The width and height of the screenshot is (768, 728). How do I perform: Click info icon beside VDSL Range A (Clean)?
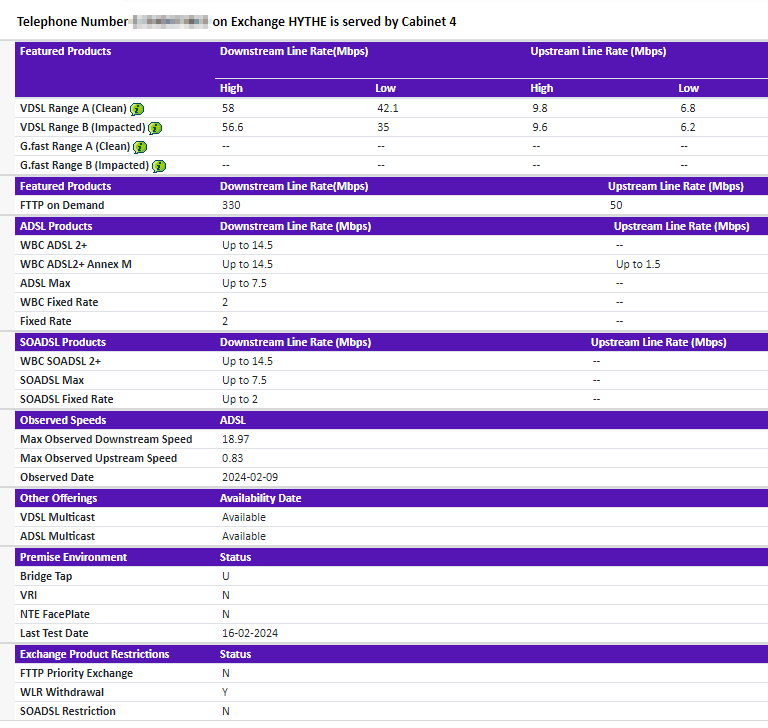coord(137,108)
